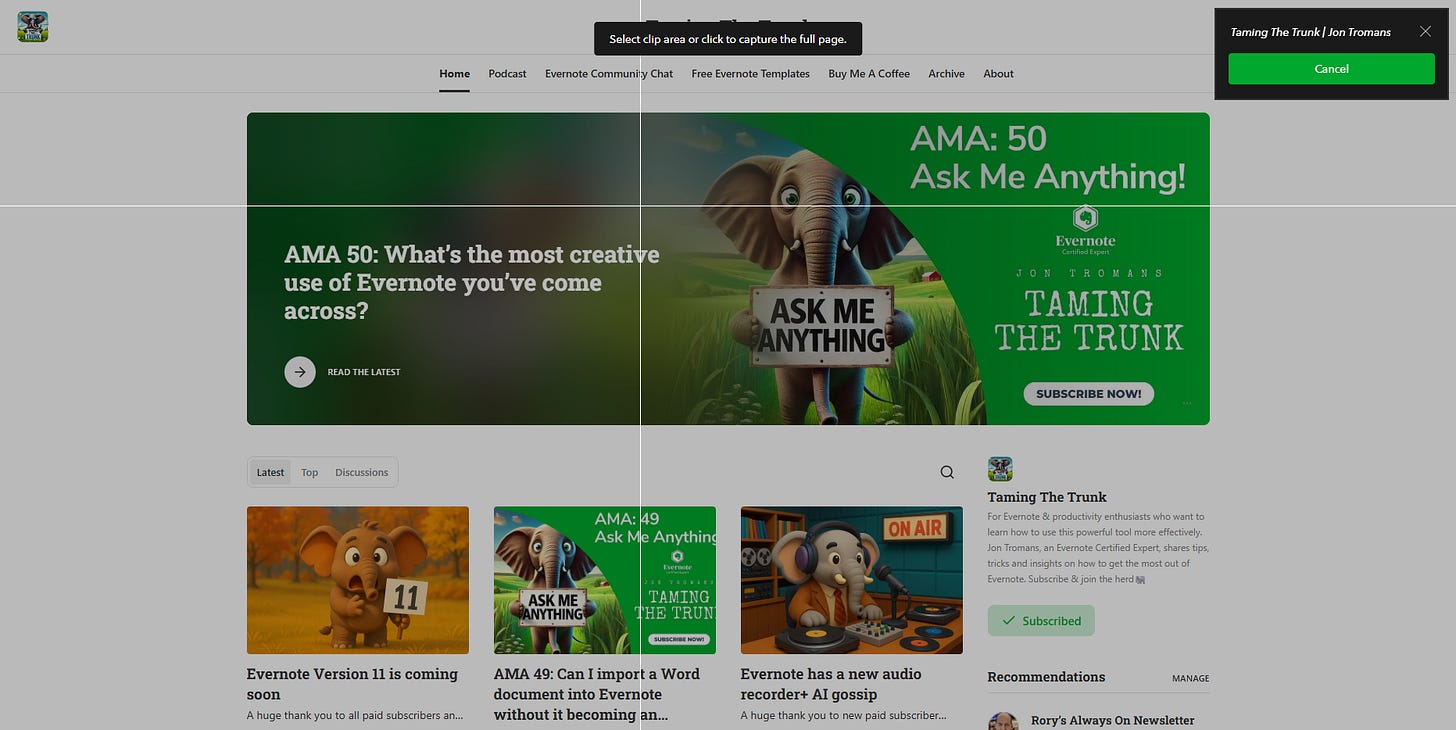The image size is (1456, 730).
Task: Click the Taming The Trunk logo at the page's top left
Action: [33, 27]
